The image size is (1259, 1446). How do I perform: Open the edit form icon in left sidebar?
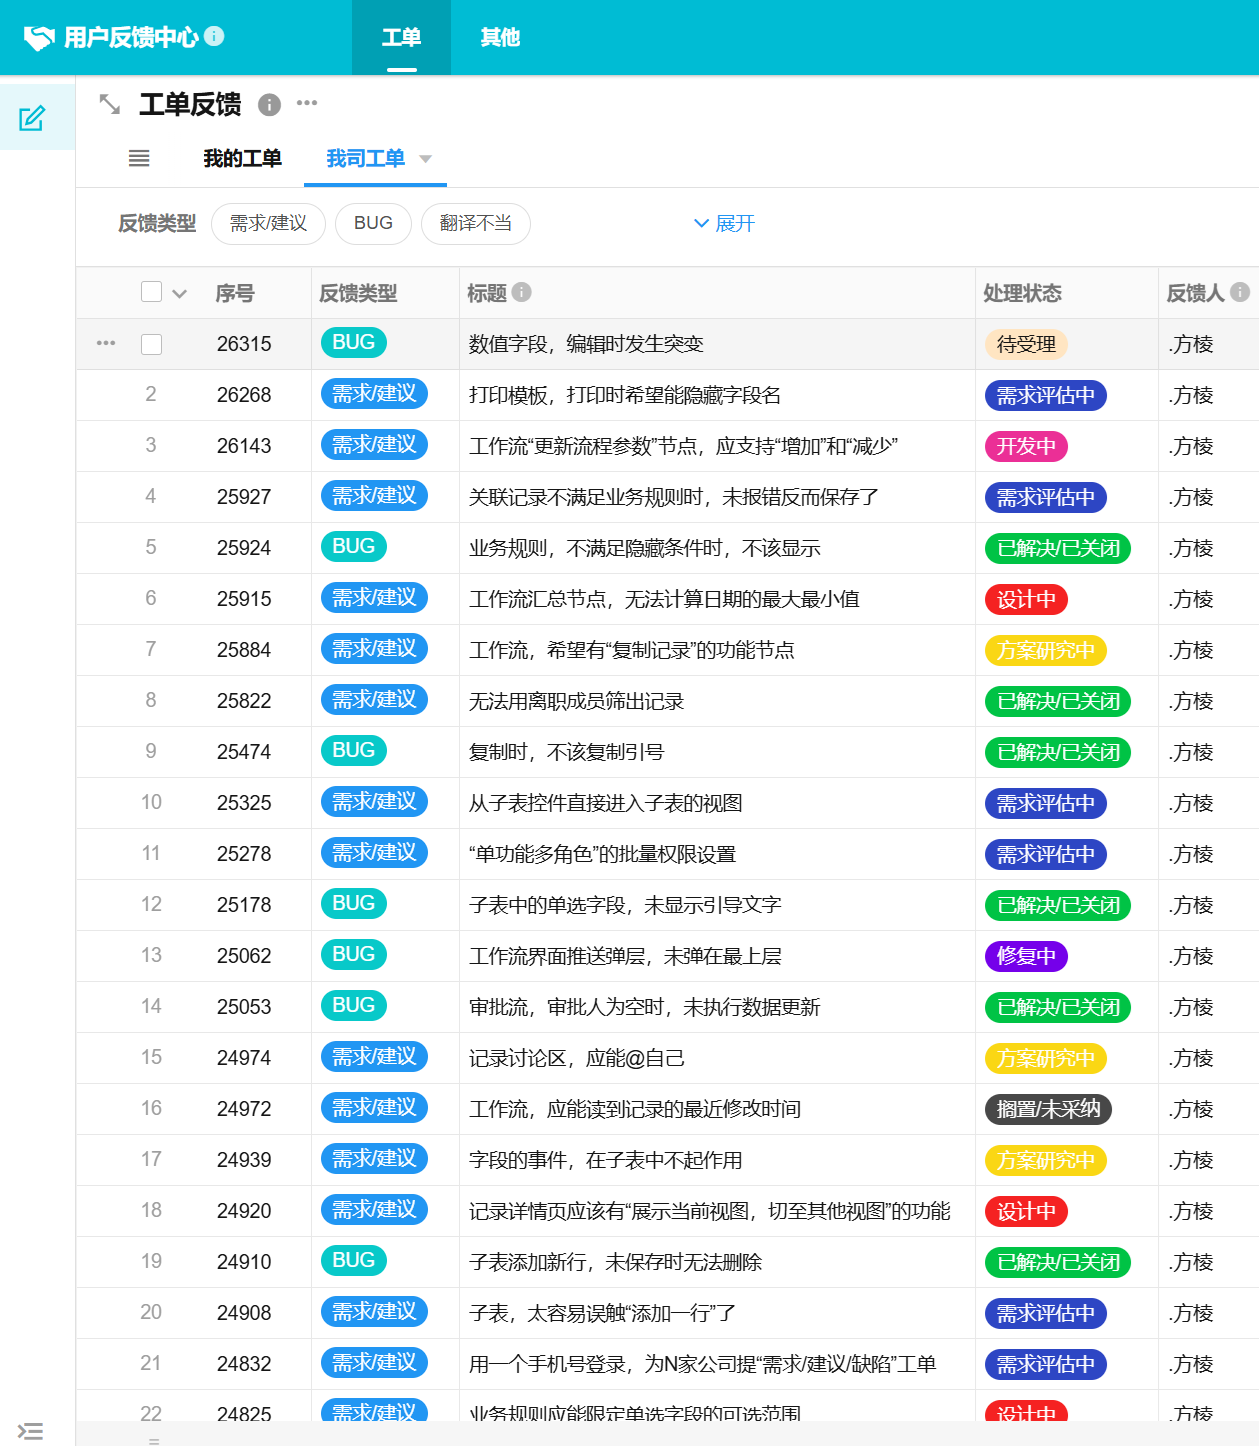[x=32, y=118]
